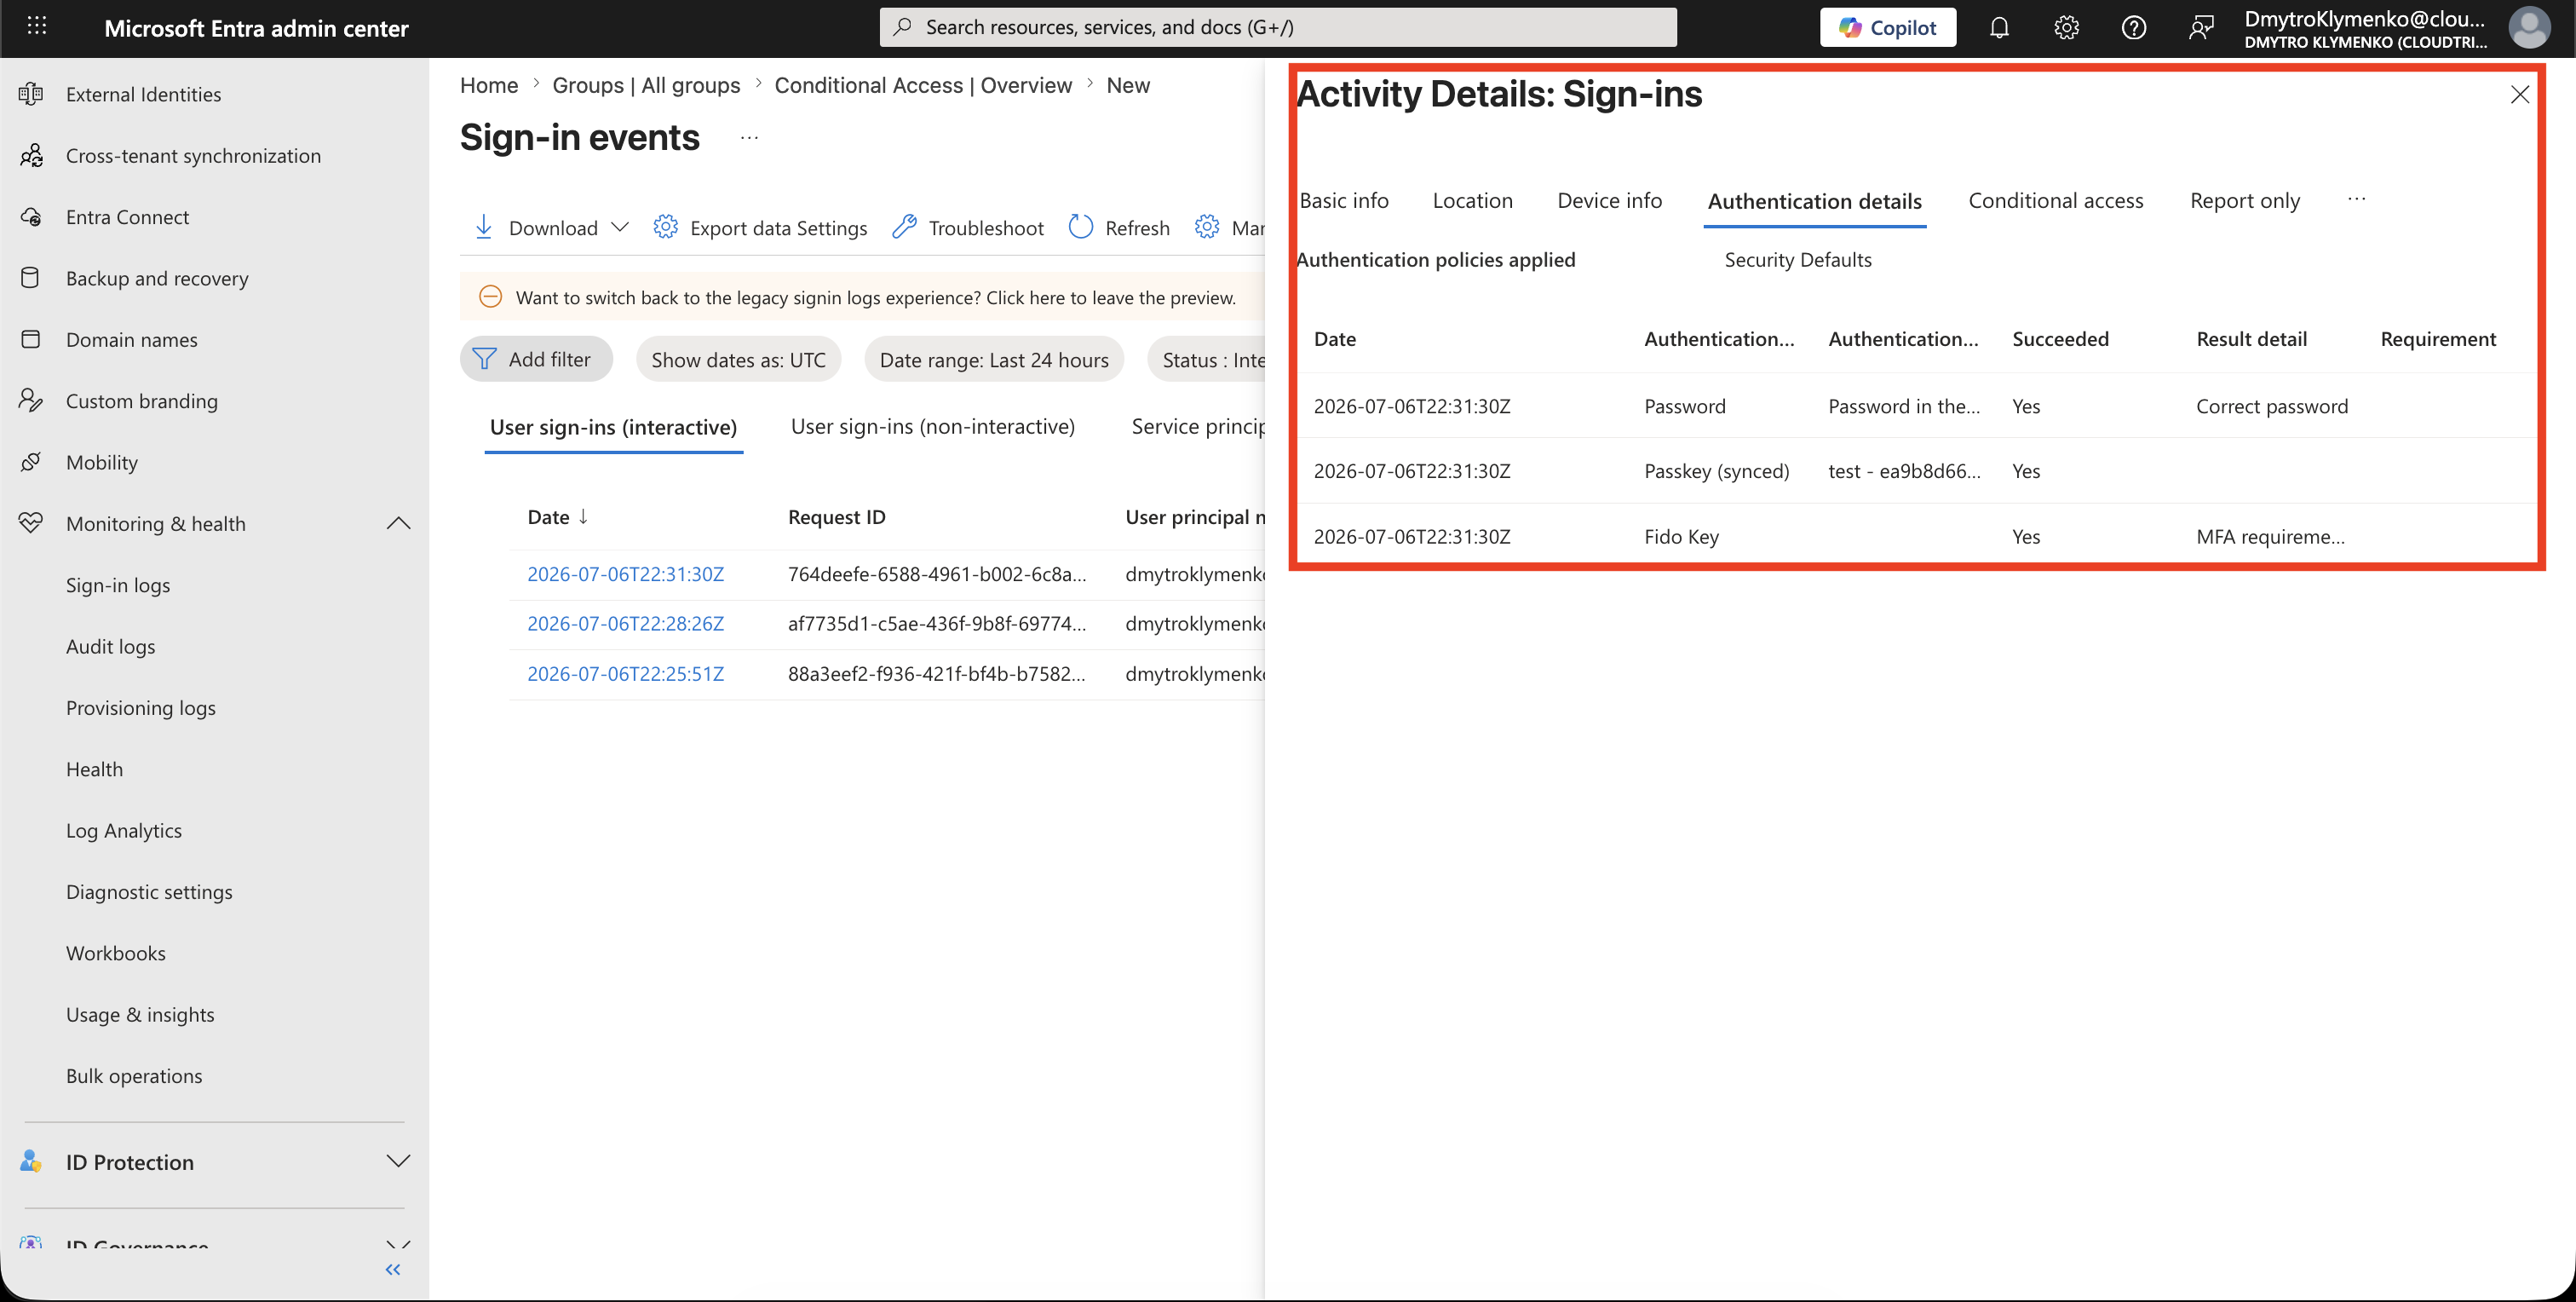This screenshot has width=2576, height=1302.
Task: Expand the ID Protection section chevron
Action: tap(398, 1161)
